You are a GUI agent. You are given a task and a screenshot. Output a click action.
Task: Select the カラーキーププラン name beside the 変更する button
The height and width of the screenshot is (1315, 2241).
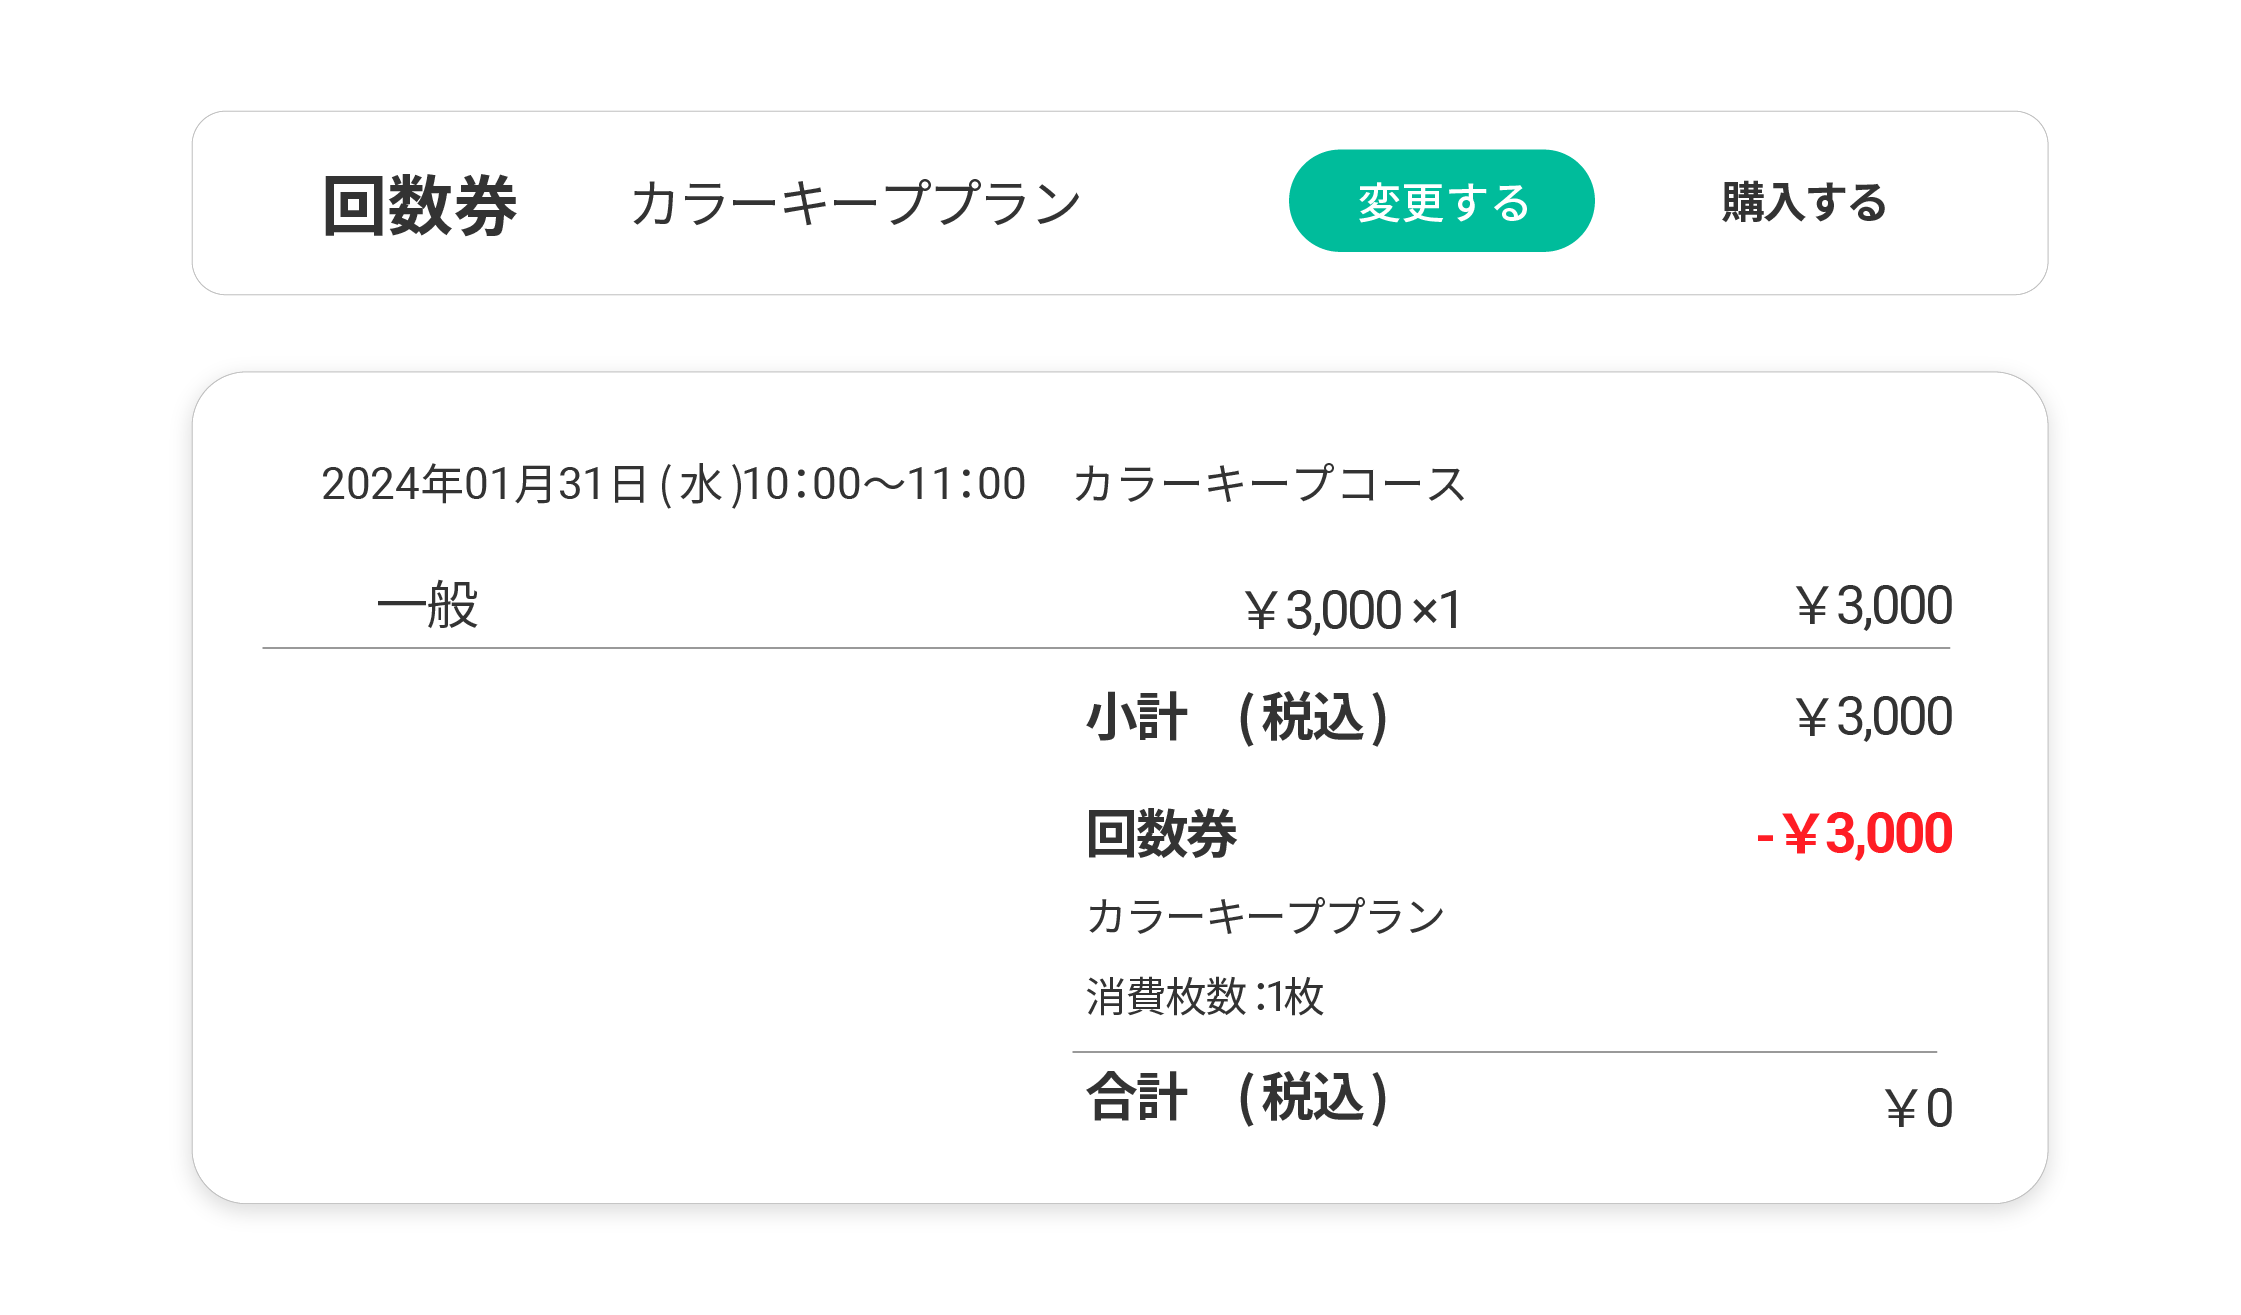pyautogui.click(x=856, y=203)
